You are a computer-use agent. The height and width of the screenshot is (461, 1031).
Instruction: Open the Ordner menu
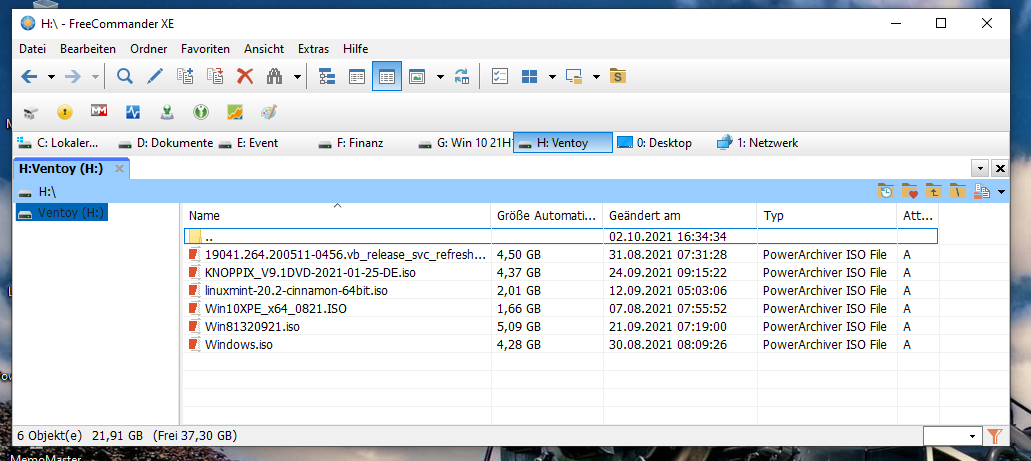point(149,49)
